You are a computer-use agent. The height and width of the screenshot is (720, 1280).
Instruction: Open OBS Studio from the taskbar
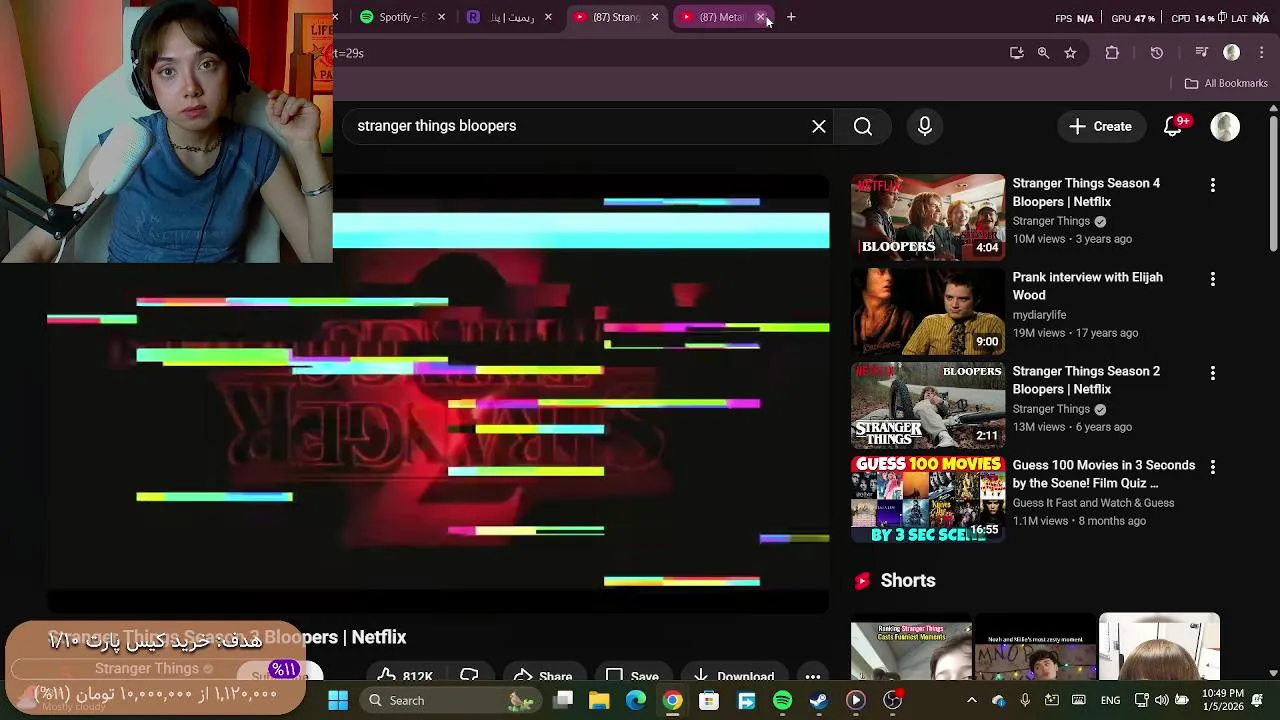point(892,700)
